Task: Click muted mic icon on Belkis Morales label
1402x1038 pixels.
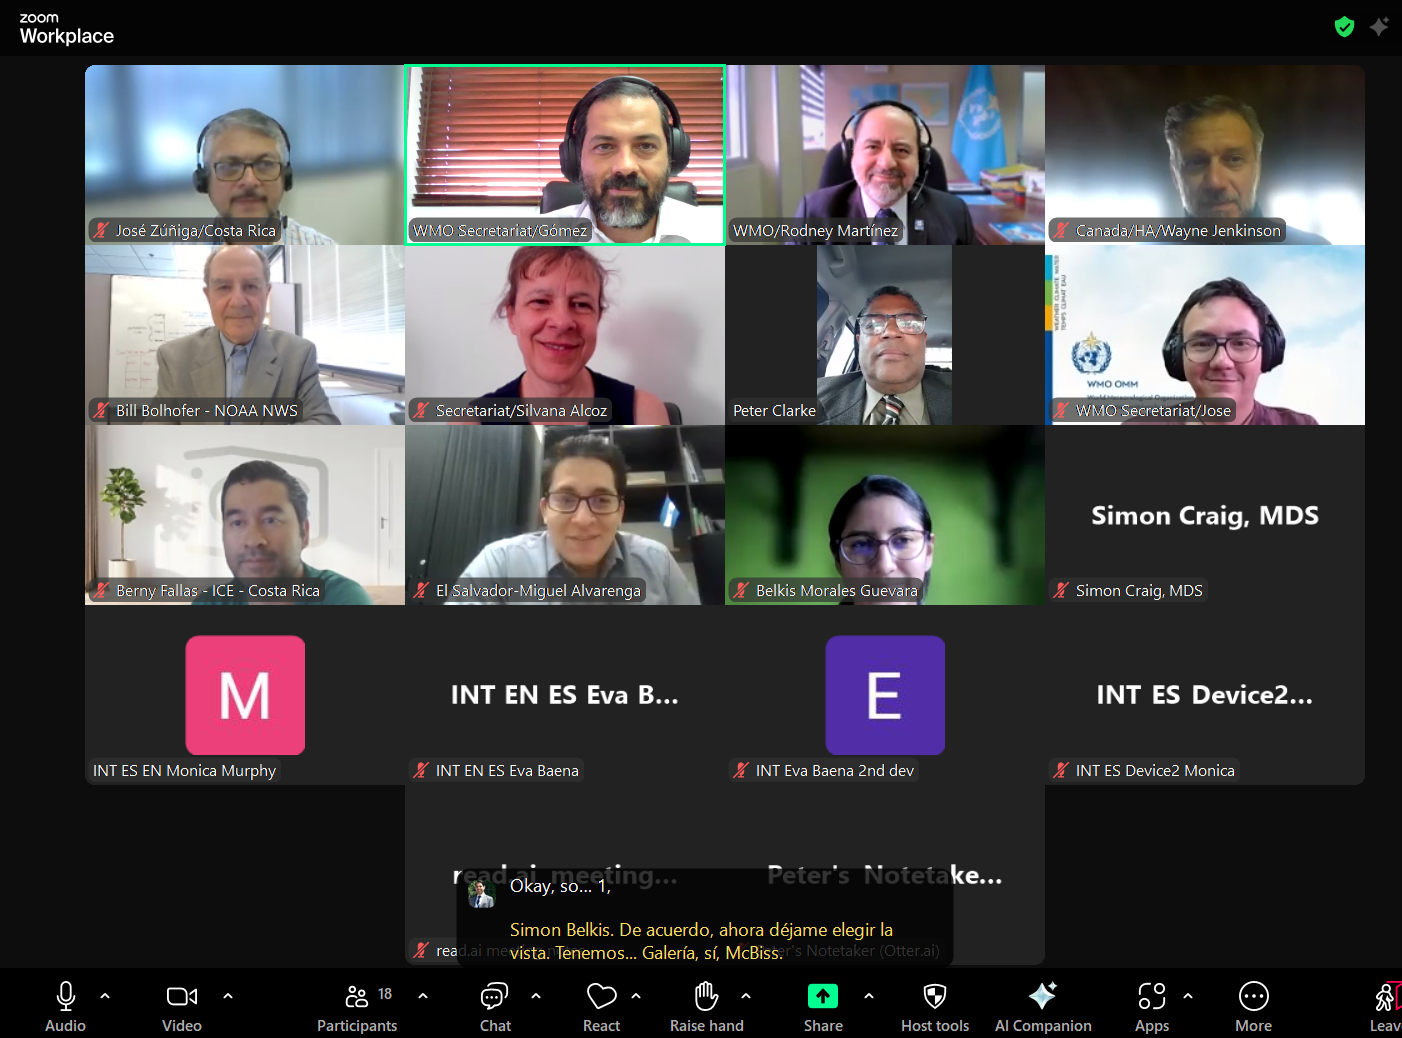Action: (741, 590)
